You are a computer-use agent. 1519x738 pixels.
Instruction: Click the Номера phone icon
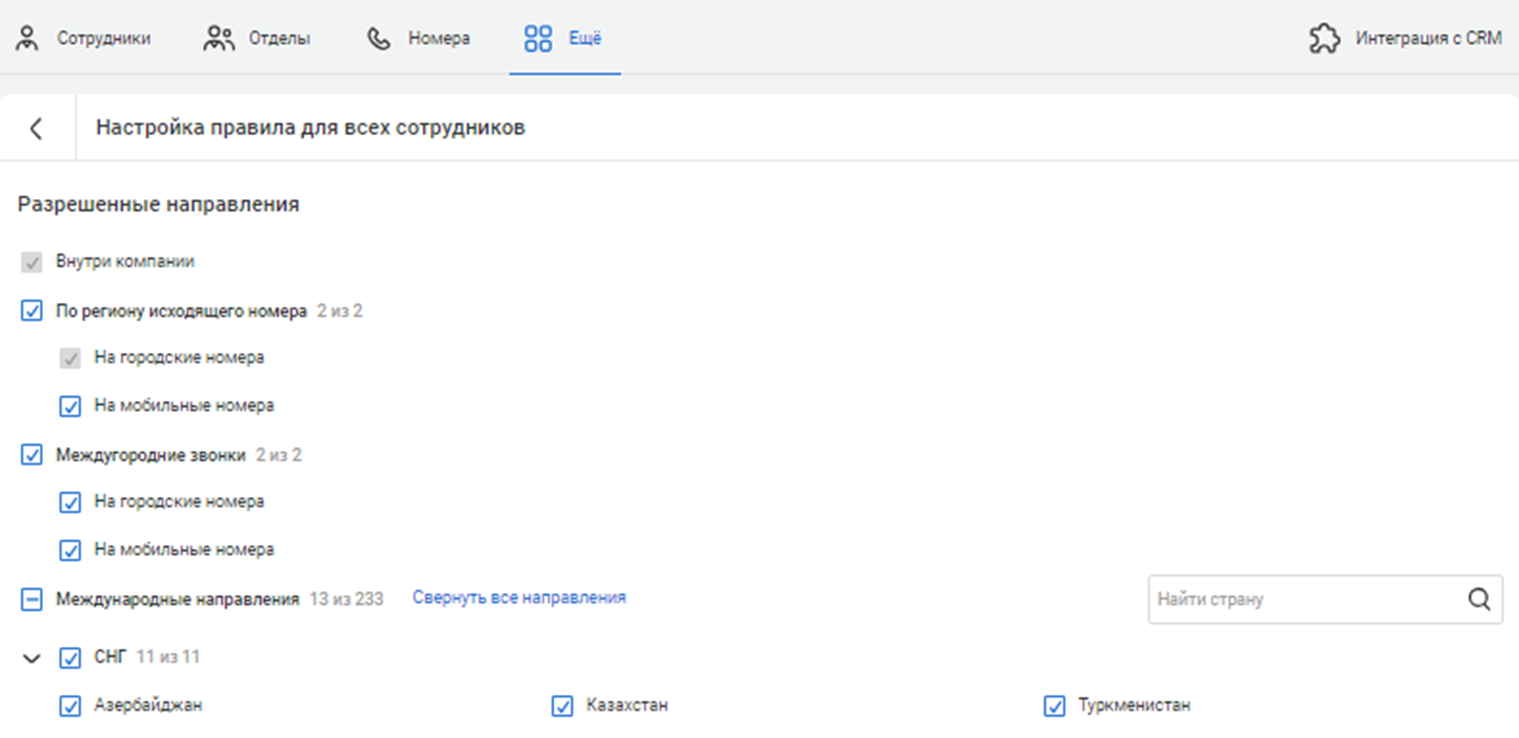[x=379, y=39]
